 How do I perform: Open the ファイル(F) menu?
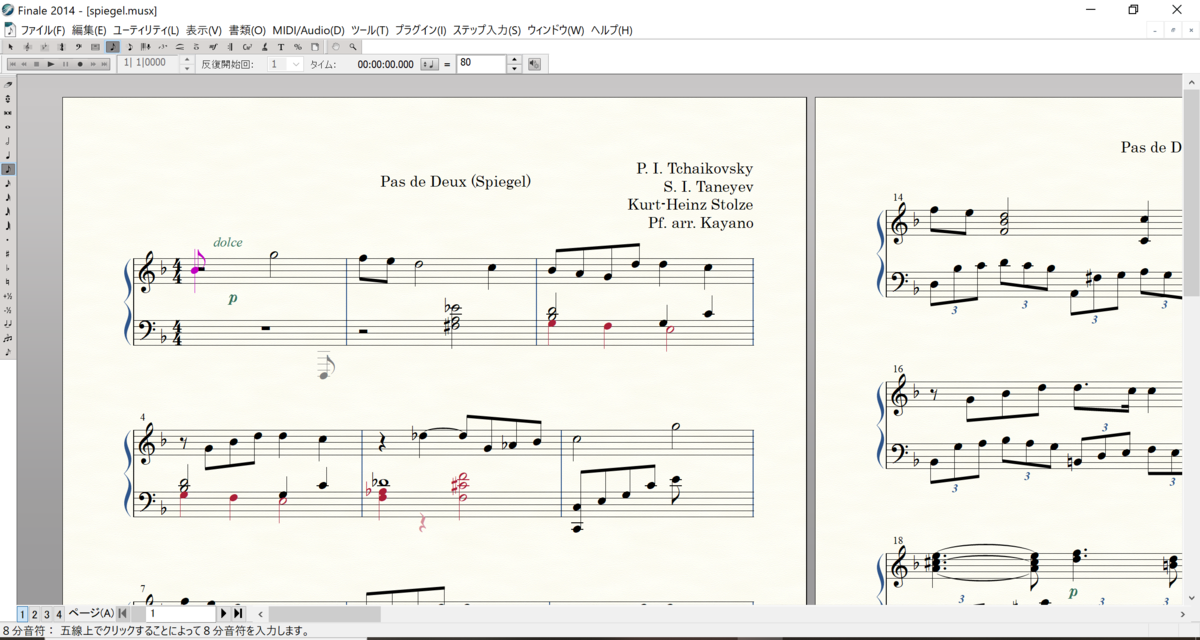coord(43,30)
